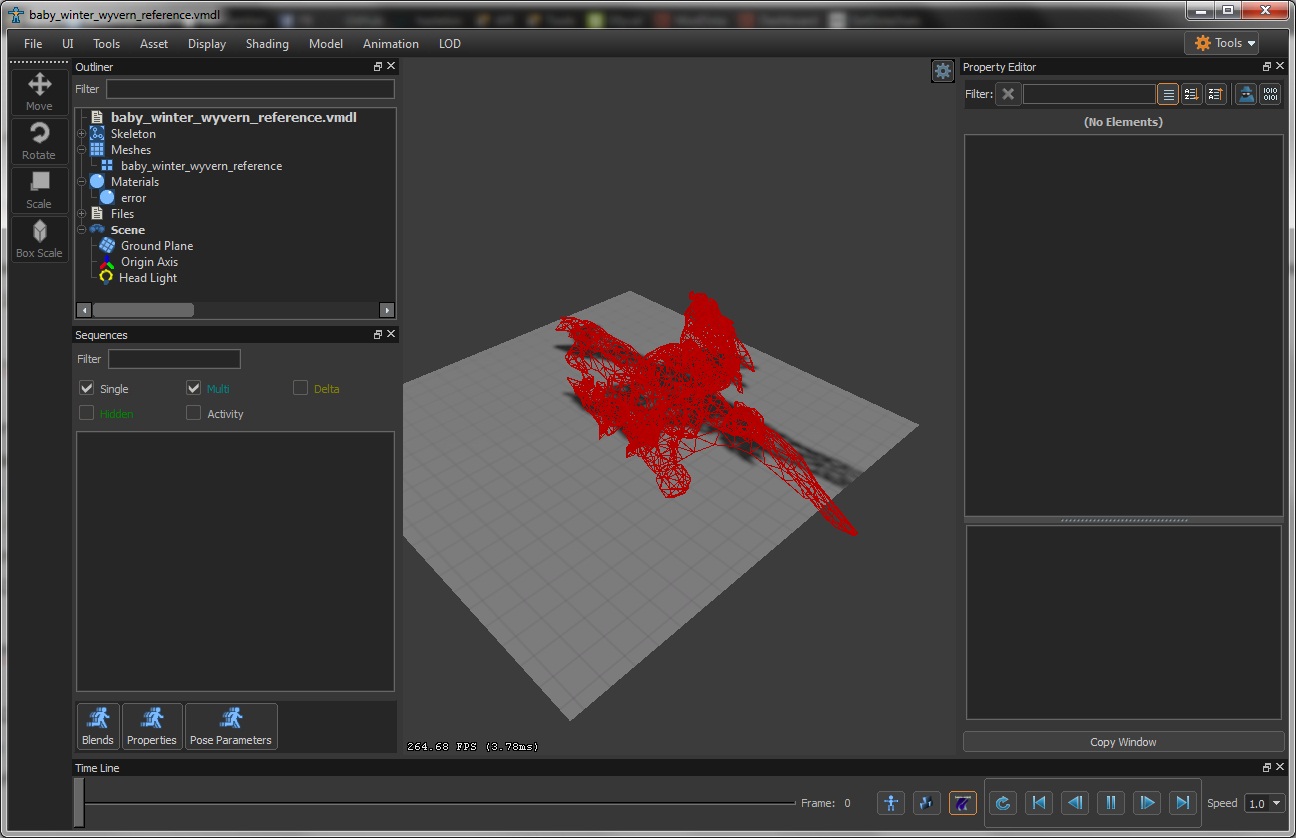
Task: Pause the animation playback
Action: (1111, 802)
